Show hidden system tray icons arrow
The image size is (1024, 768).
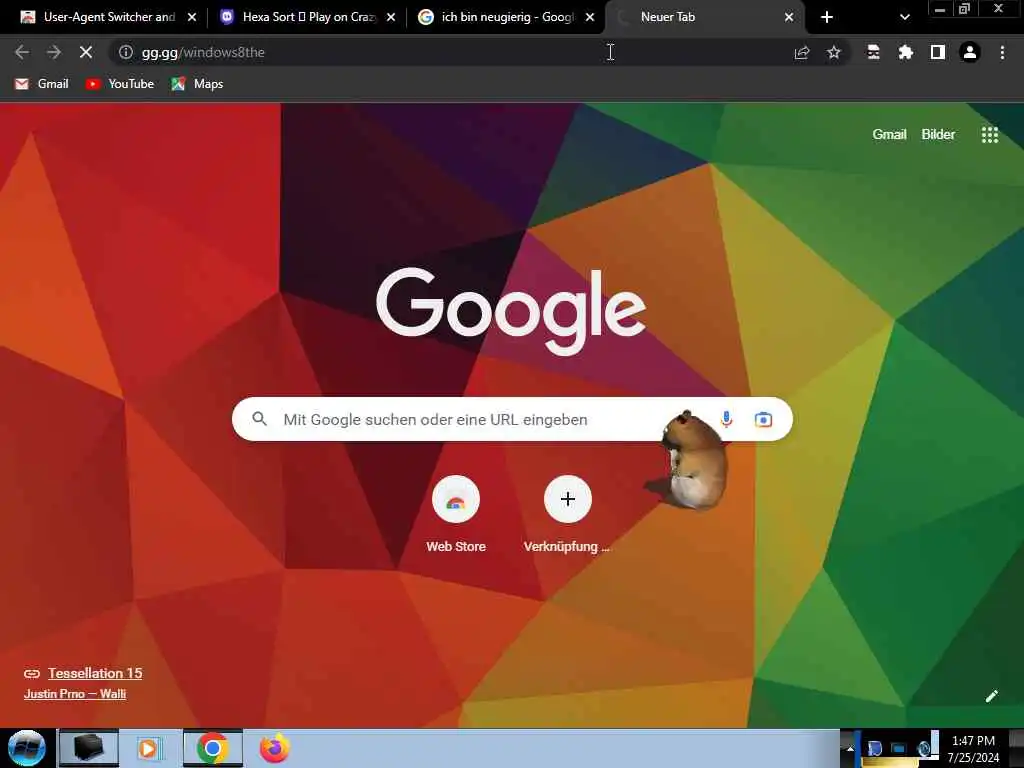(850, 749)
